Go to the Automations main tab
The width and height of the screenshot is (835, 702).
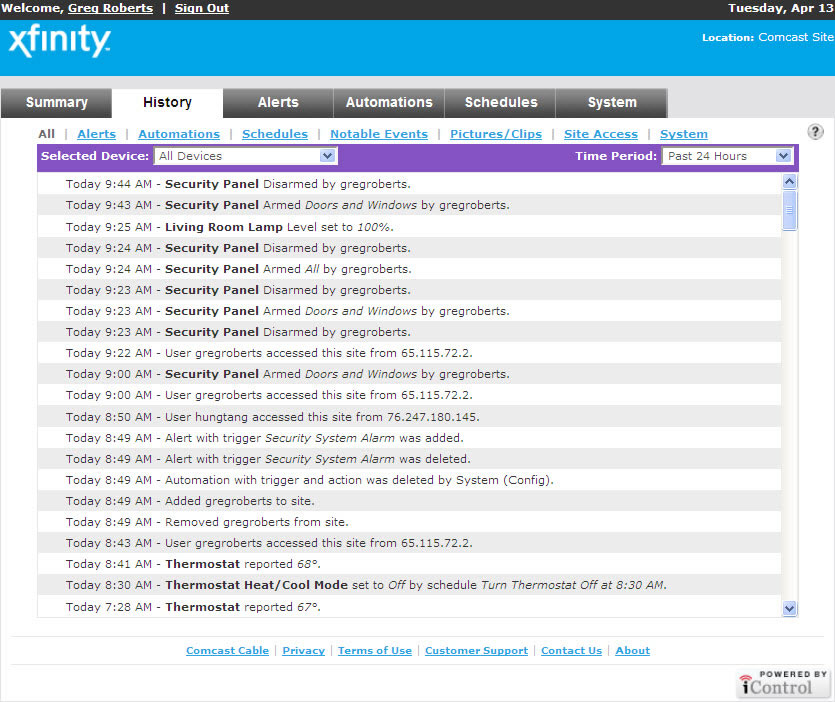click(389, 103)
